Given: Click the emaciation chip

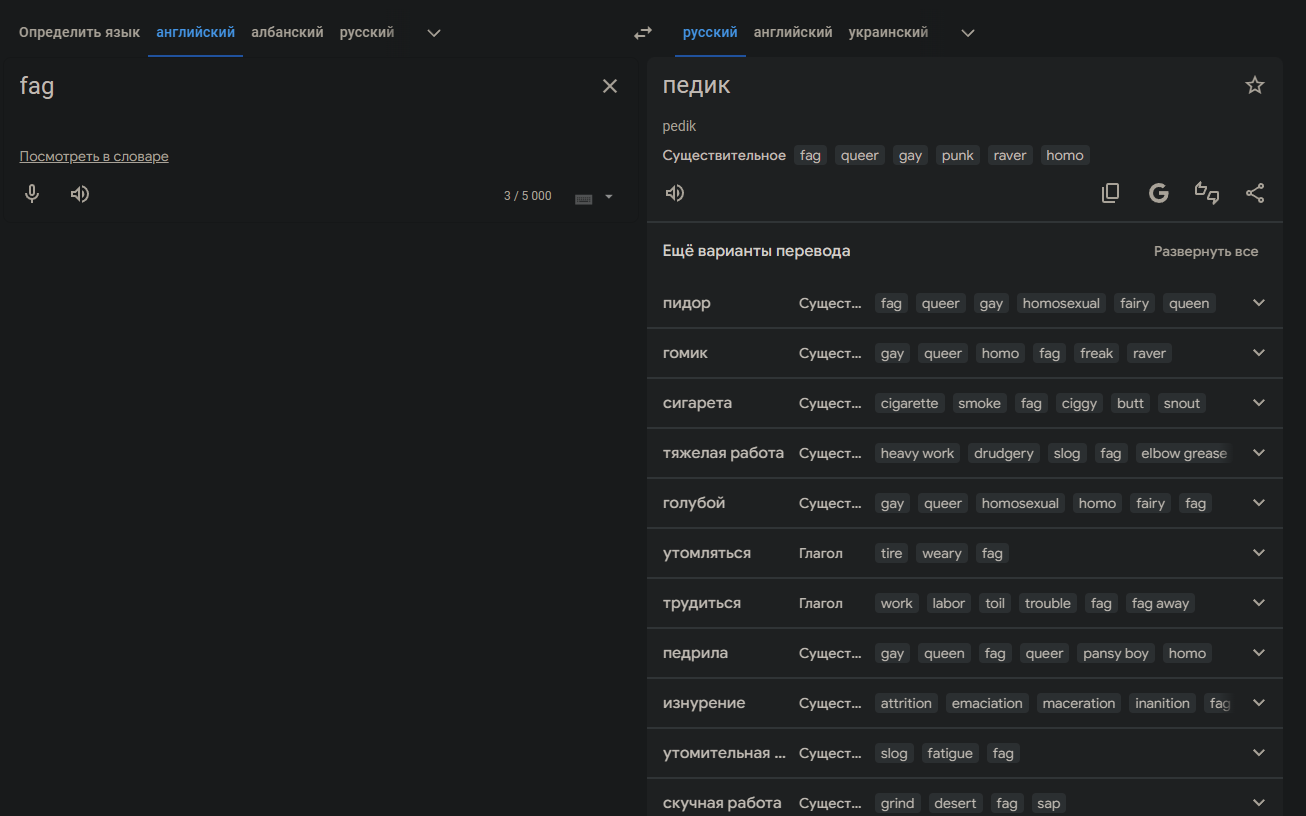Looking at the screenshot, I should pyautogui.click(x=987, y=703).
